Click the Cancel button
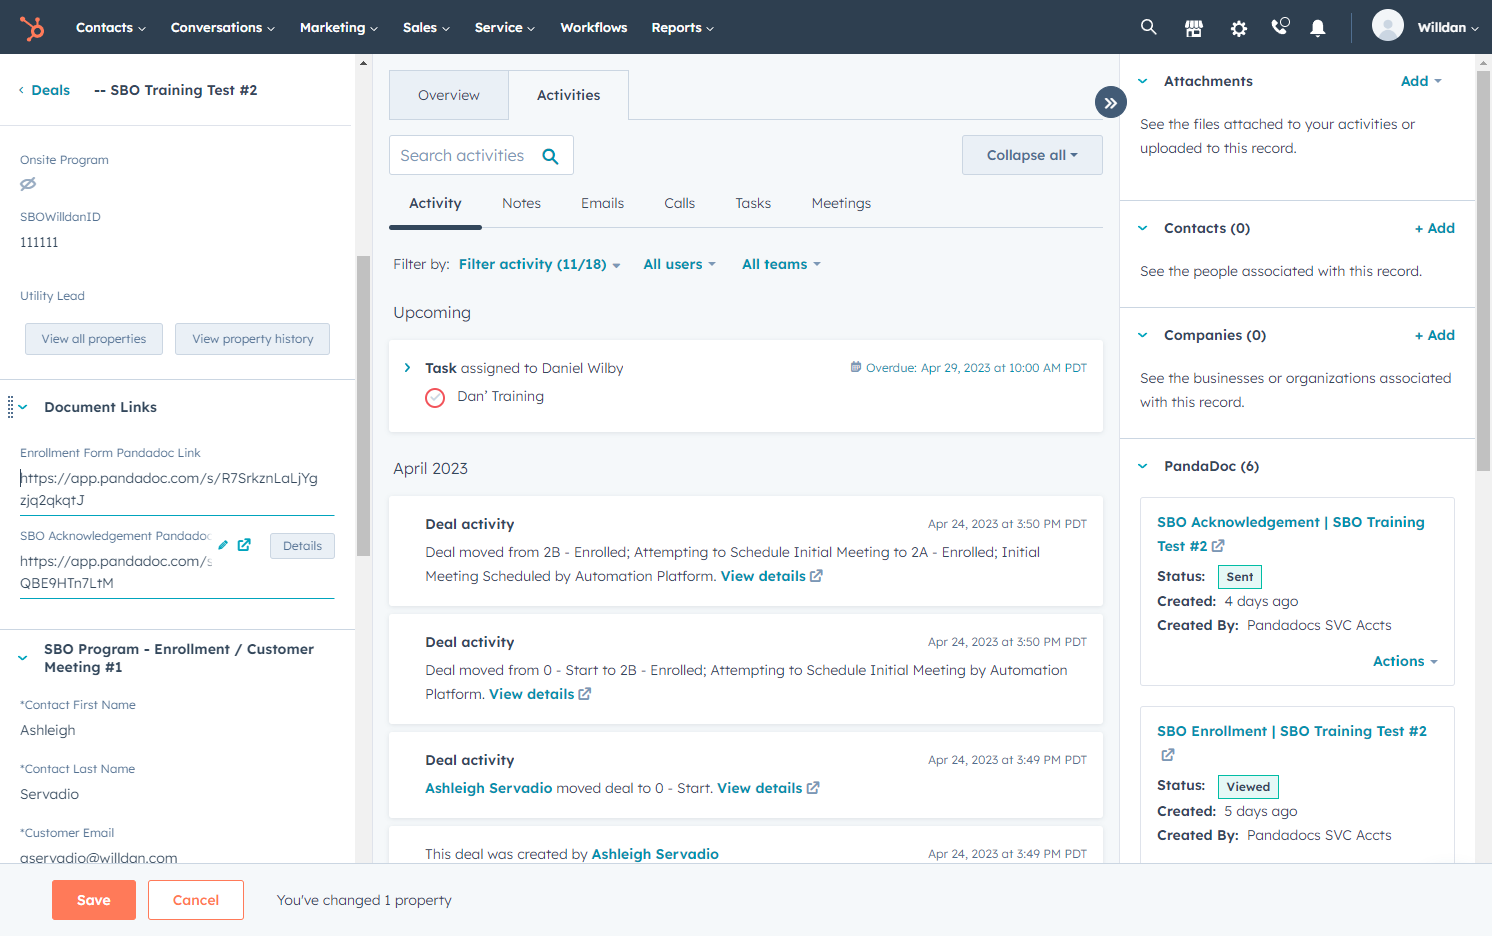Screen dimensions: 1492x936 click(x=196, y=900)
